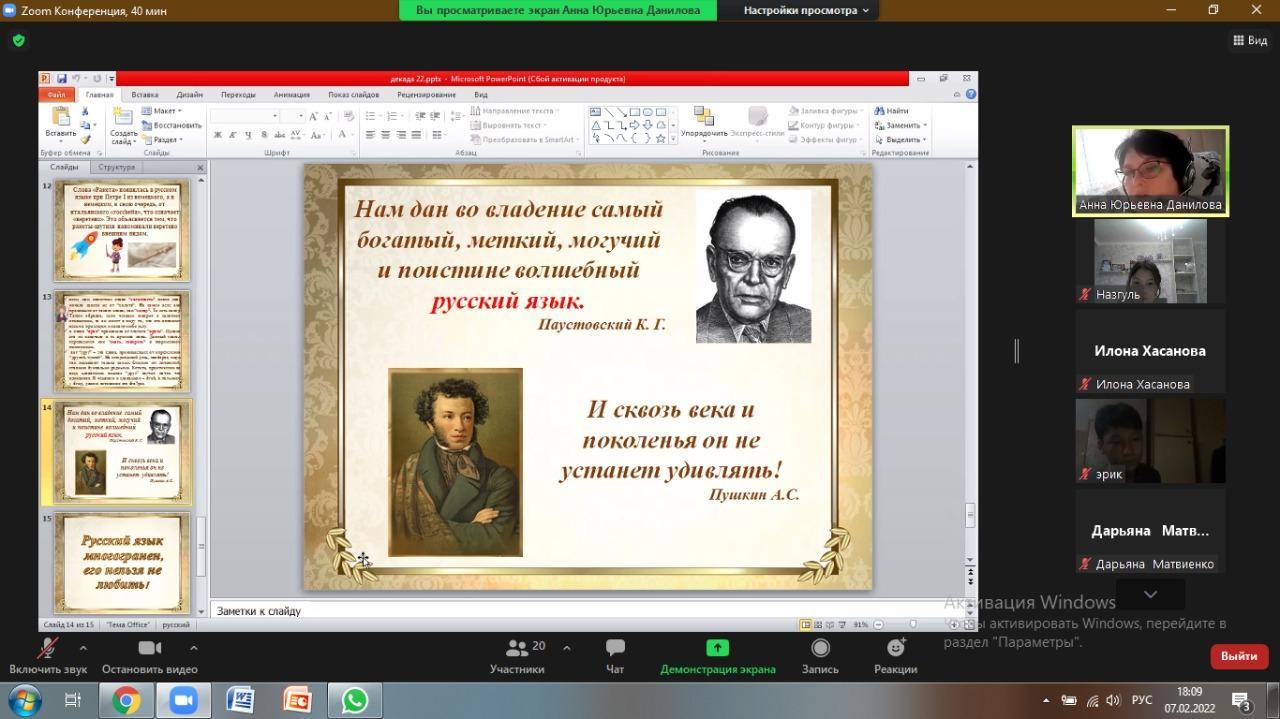Switch to slide sorter view in status bar
The image size is (1280, 719).
click(x=819, y=625)
